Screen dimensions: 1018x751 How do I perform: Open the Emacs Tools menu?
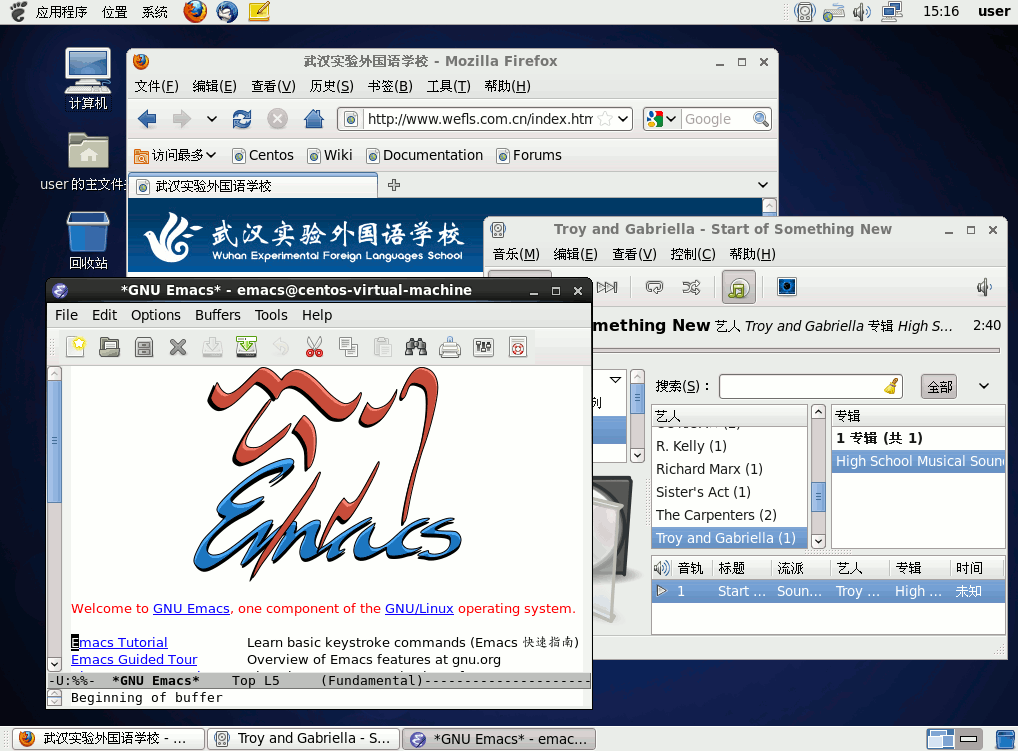(271, 315)
